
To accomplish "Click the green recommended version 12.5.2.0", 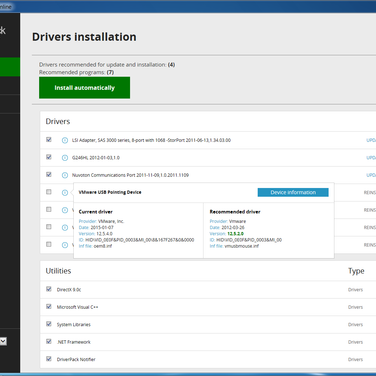I will [235, 234].
